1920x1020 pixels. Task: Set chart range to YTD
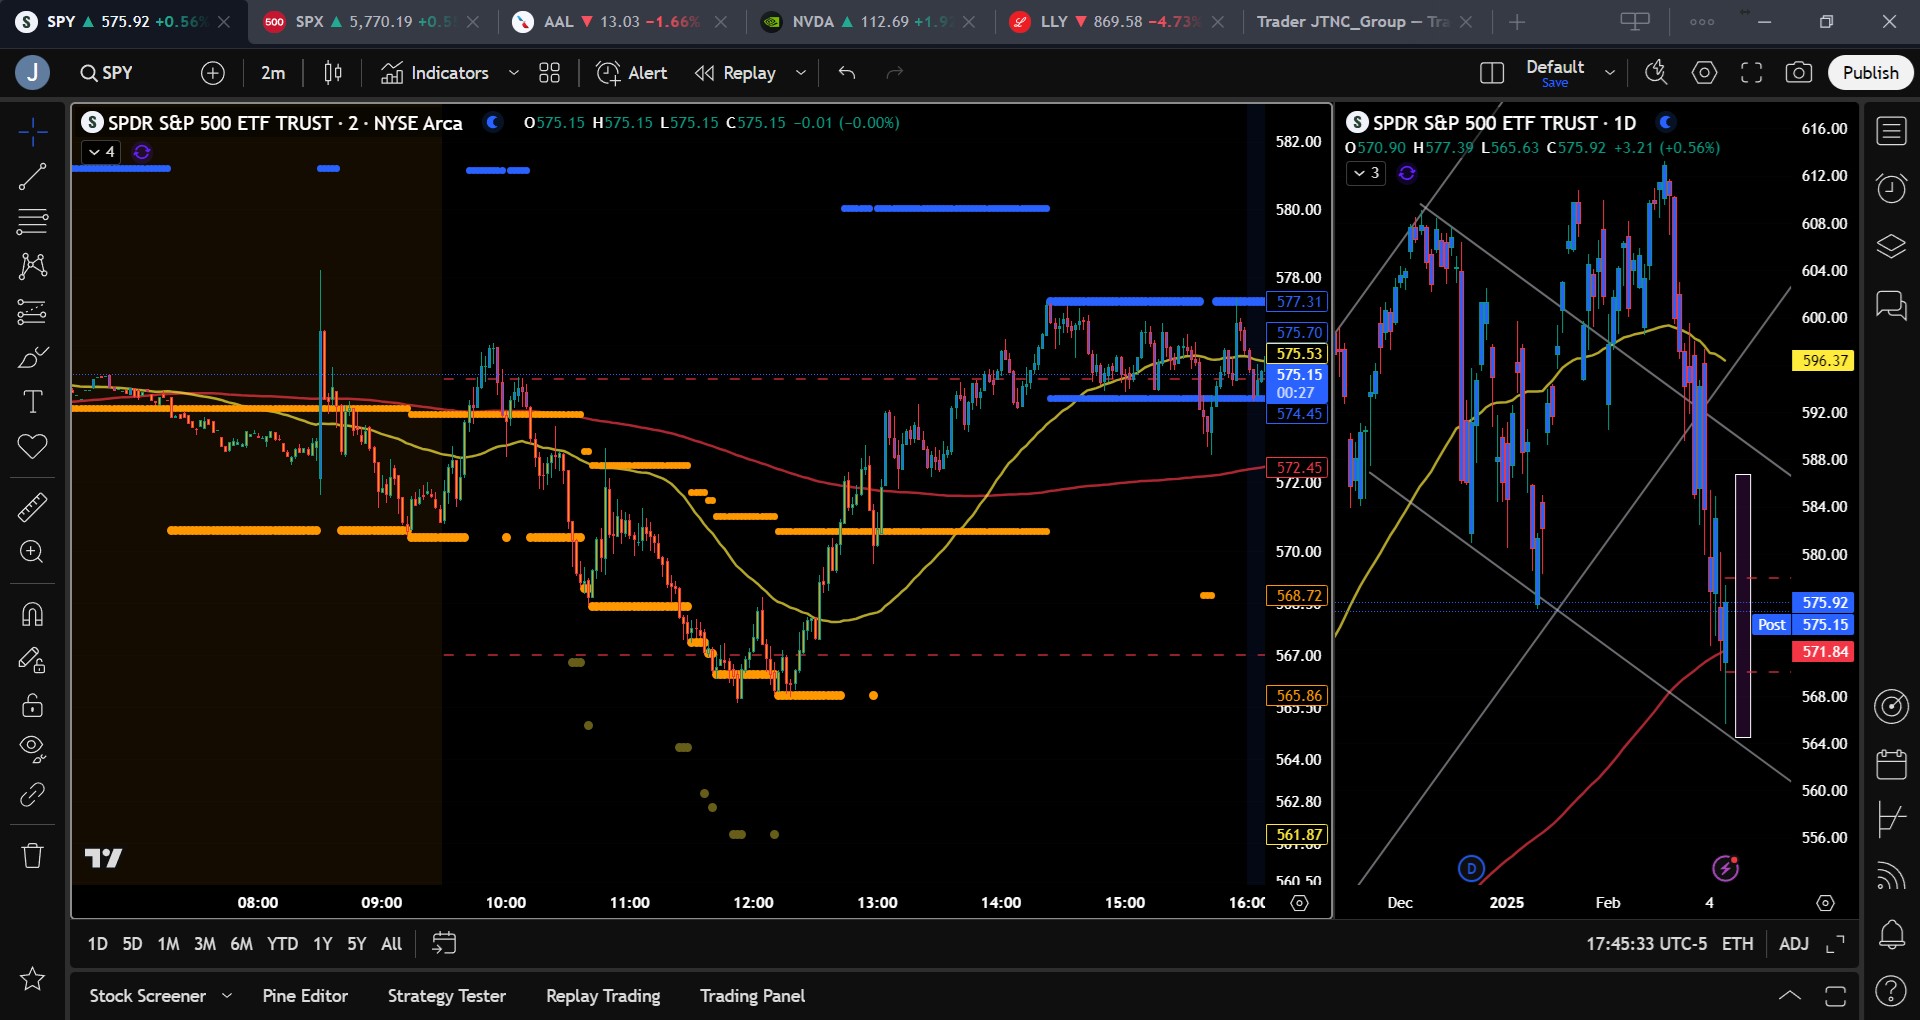(282, 943)
